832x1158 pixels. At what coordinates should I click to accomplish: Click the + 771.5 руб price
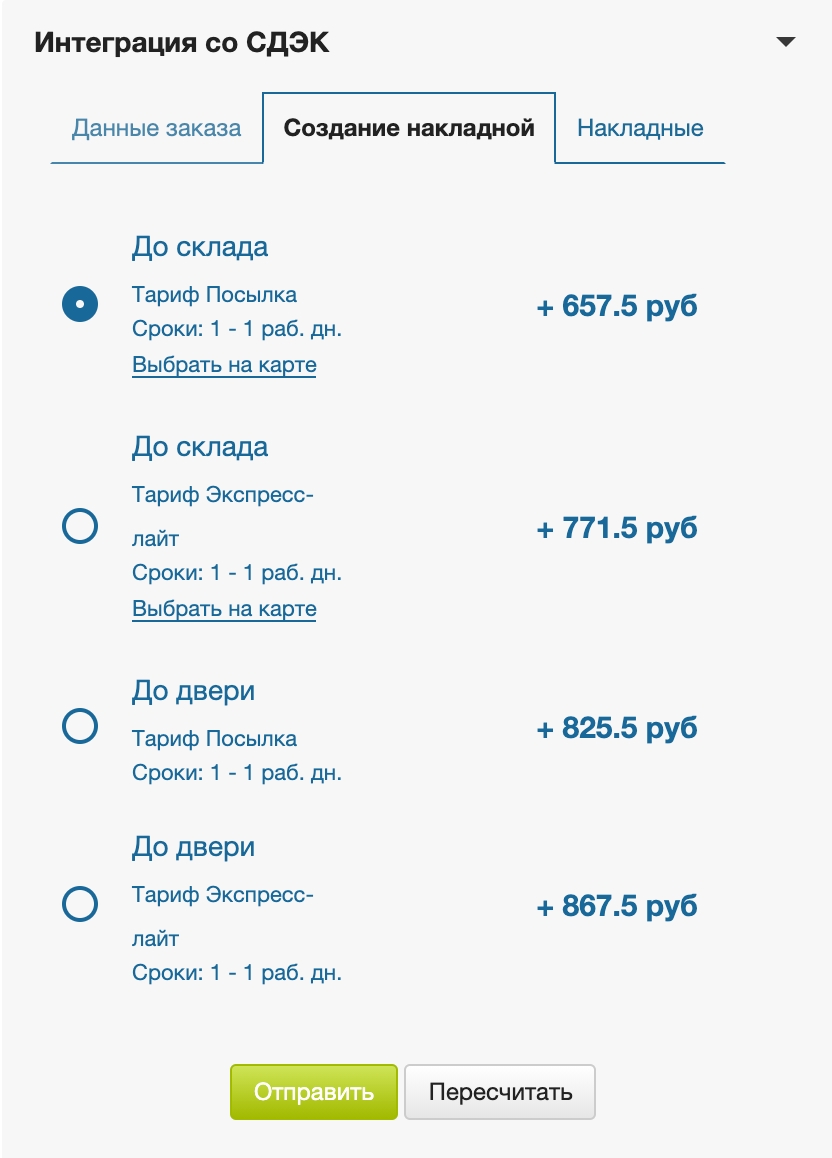(x=617, y=528)
